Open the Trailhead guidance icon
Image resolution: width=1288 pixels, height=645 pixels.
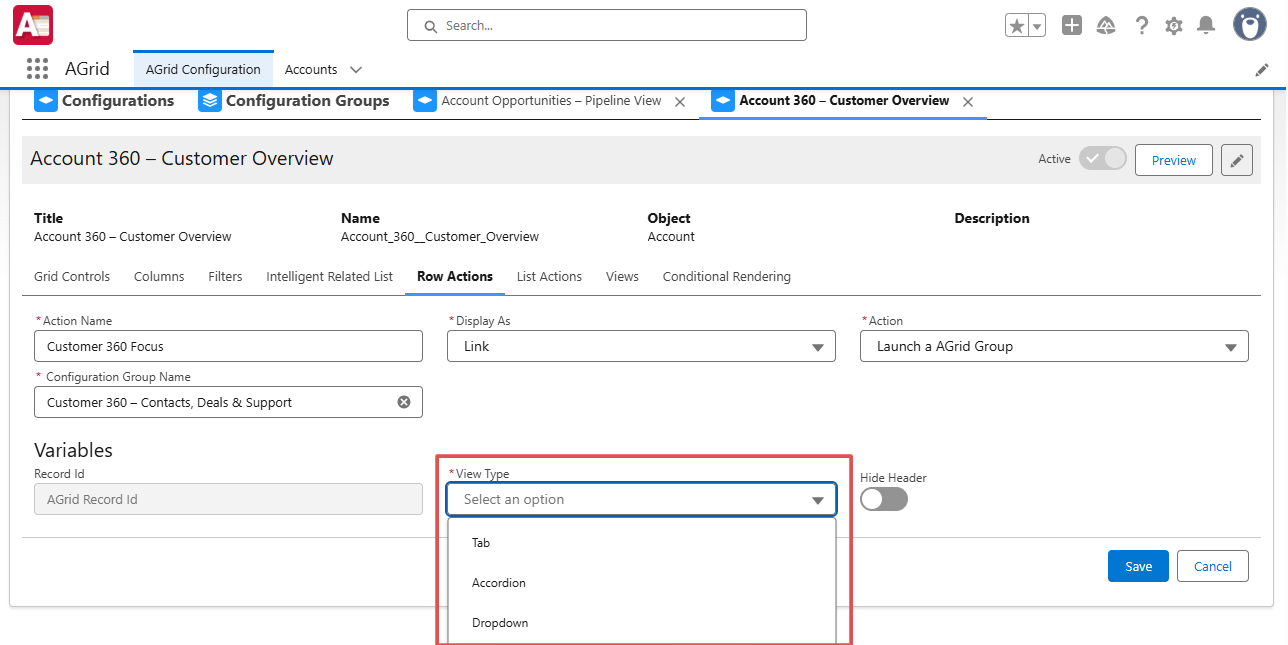(x=1106, y=26)
